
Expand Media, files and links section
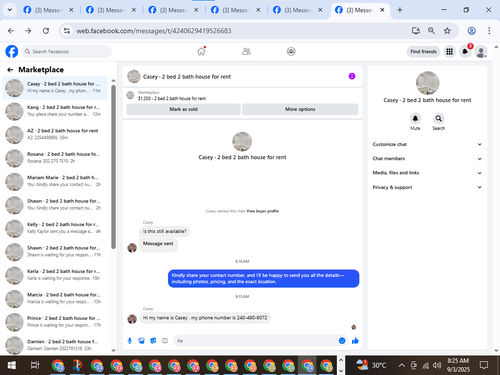point(427,173)
